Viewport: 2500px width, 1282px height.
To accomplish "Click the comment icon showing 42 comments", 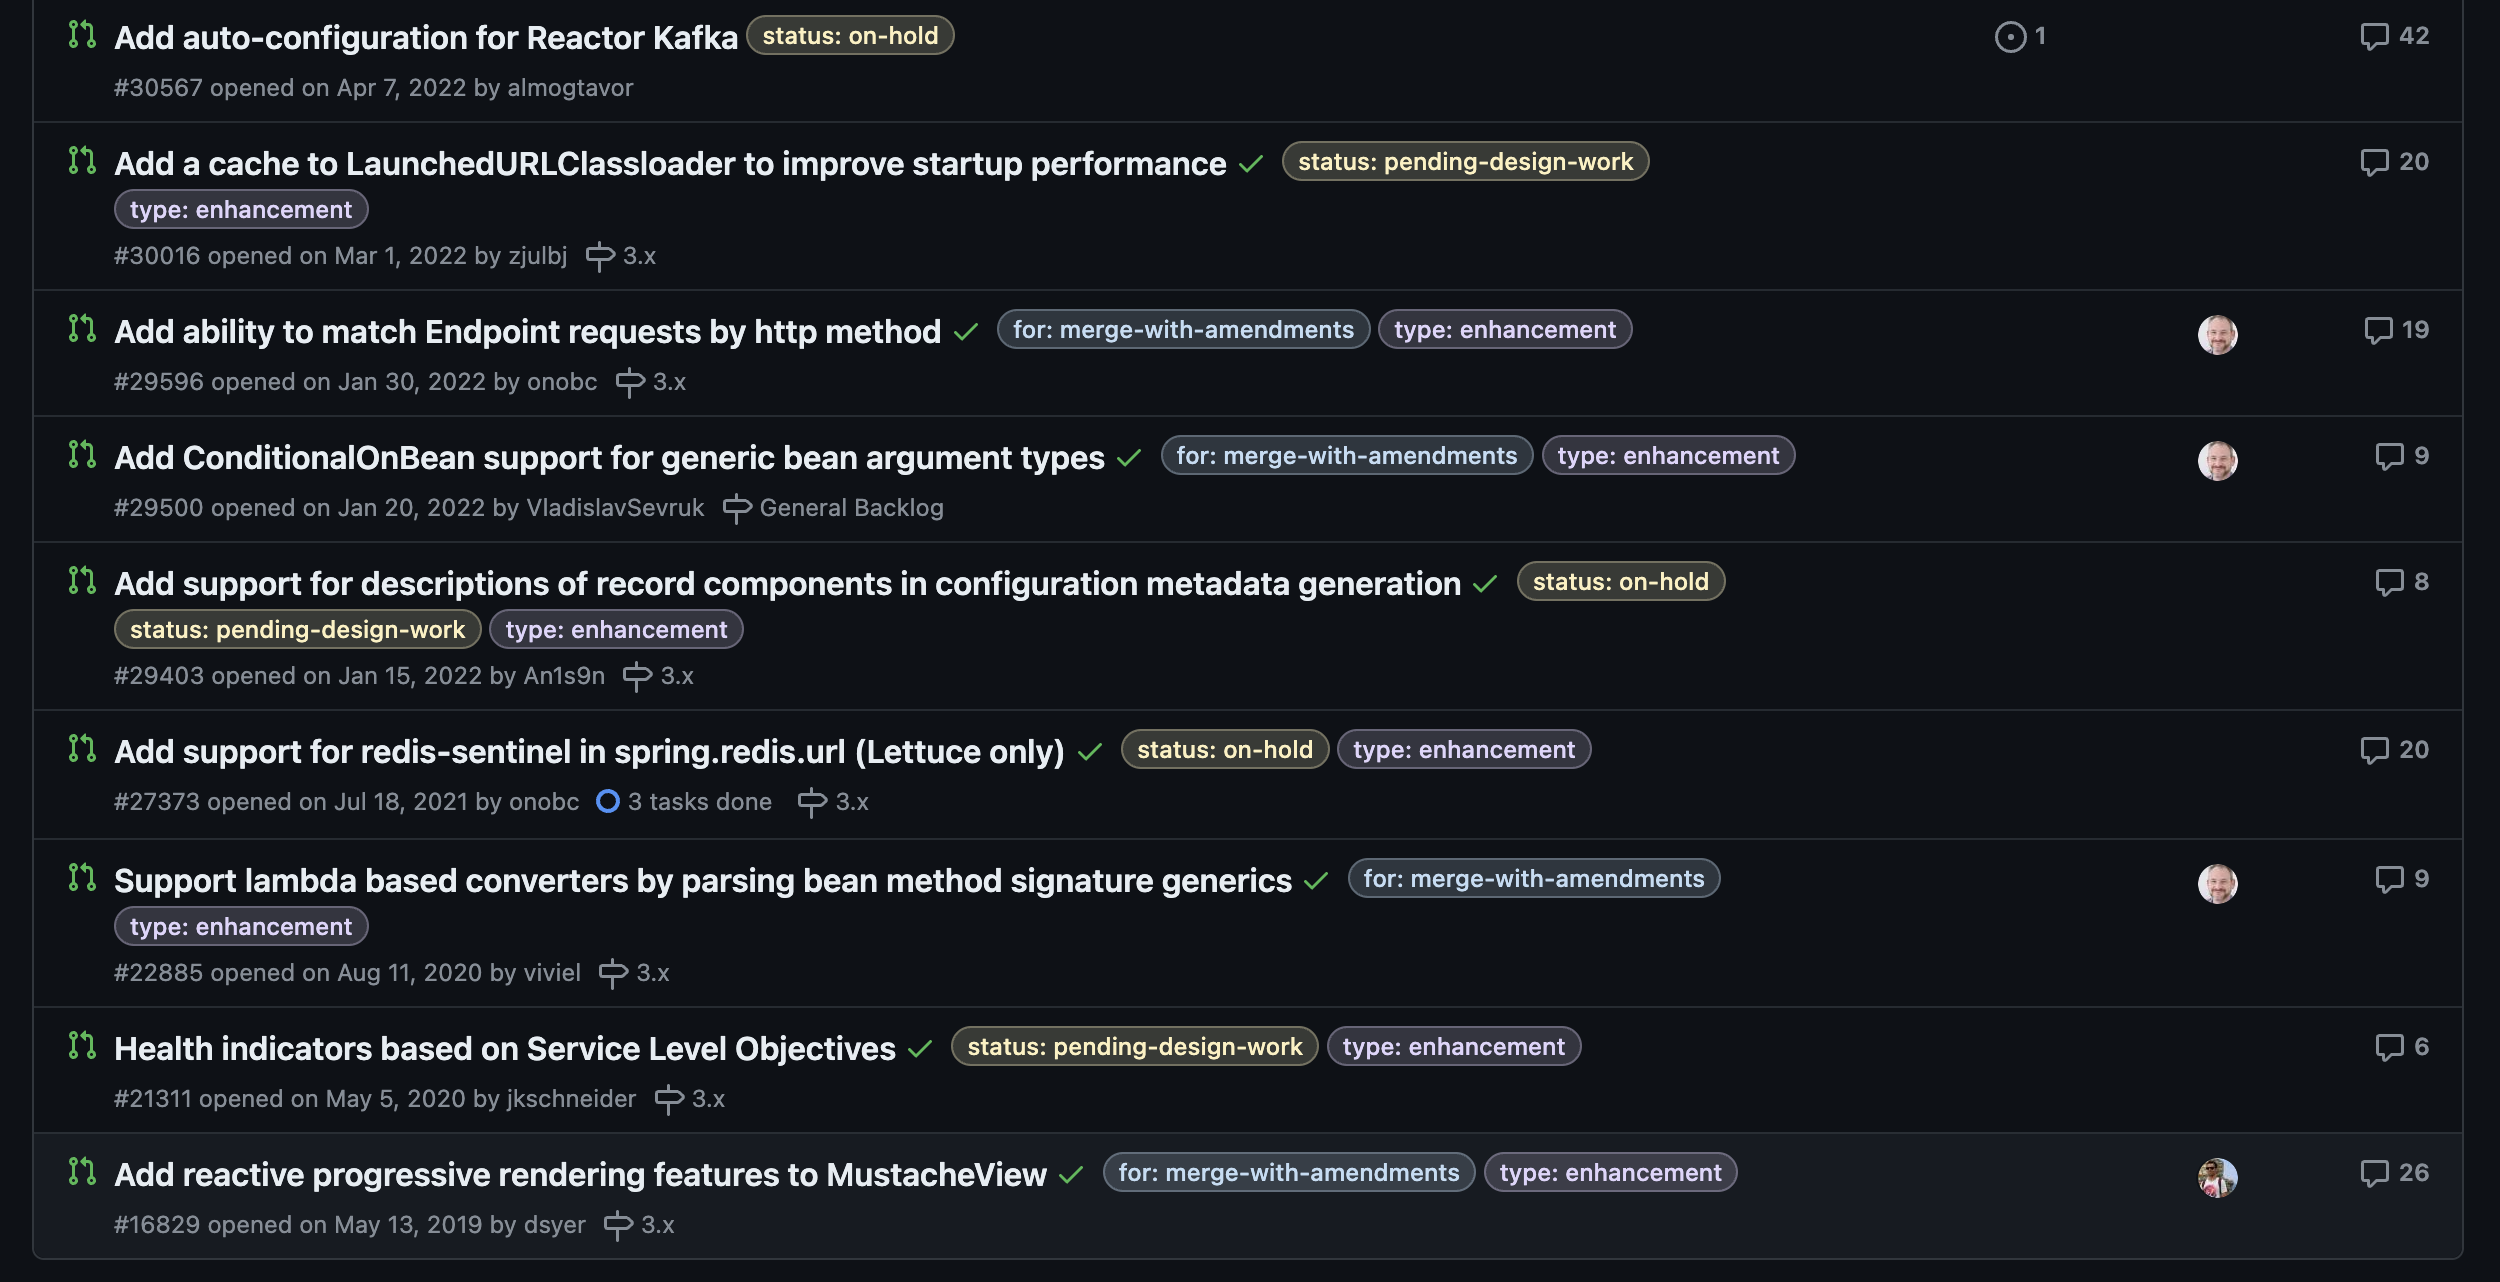I will click(x=2374, y=37).
